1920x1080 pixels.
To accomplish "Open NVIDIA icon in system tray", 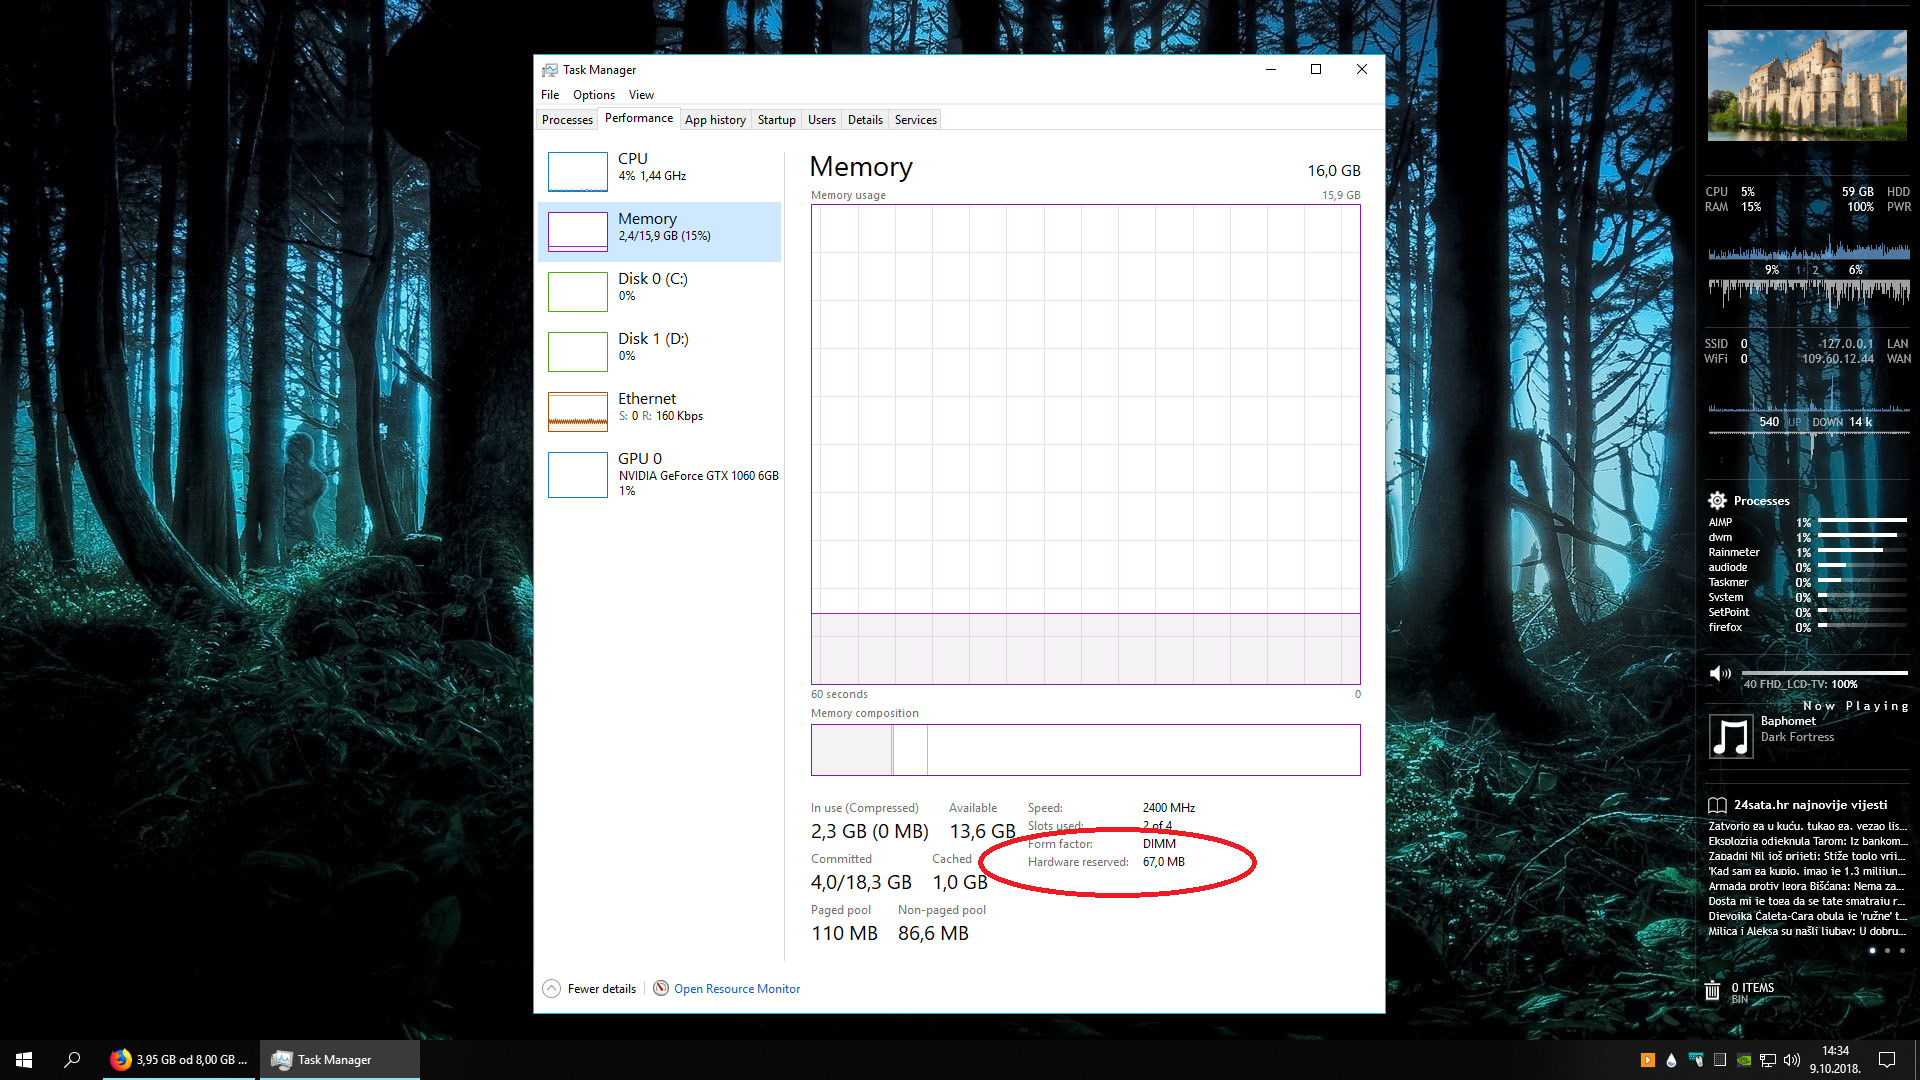I will 1744,1060.
